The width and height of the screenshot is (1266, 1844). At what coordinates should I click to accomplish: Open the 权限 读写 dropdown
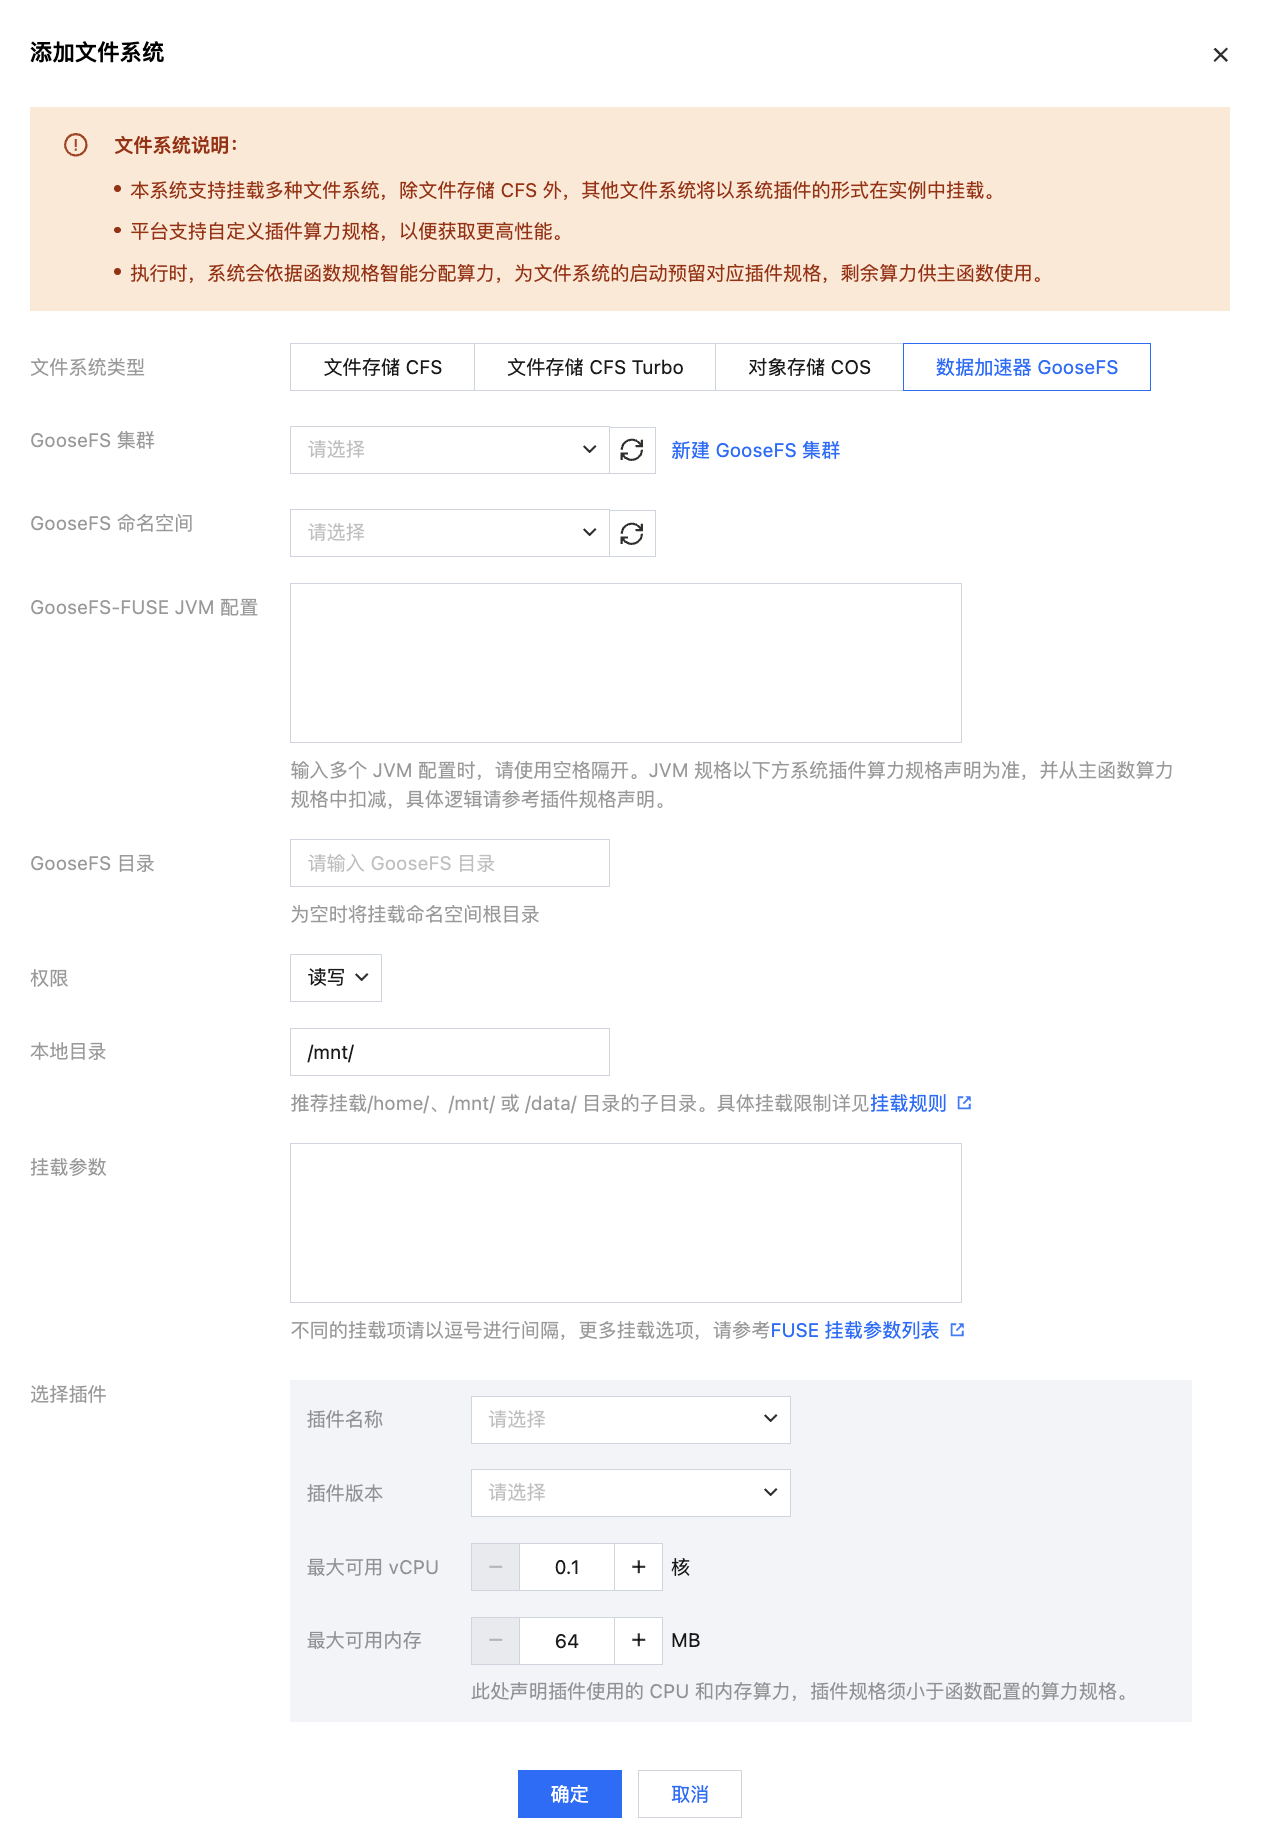pos(336,978)
